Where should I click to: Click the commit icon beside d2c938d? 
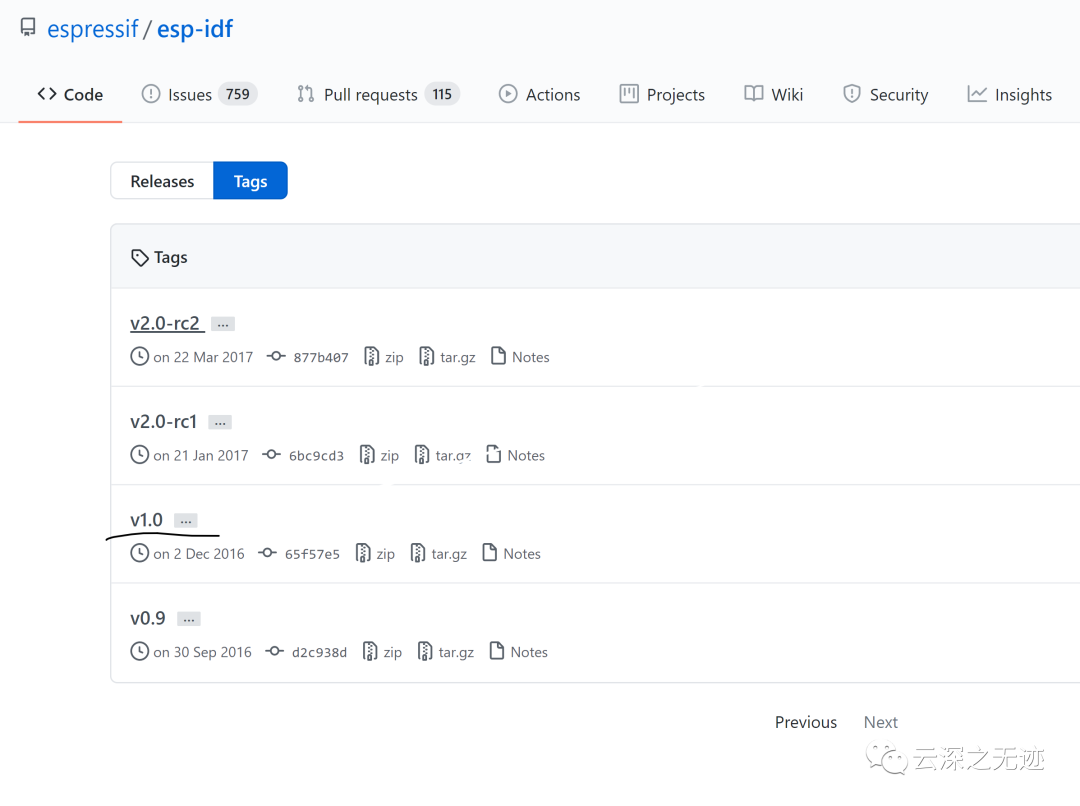point(275,652)
